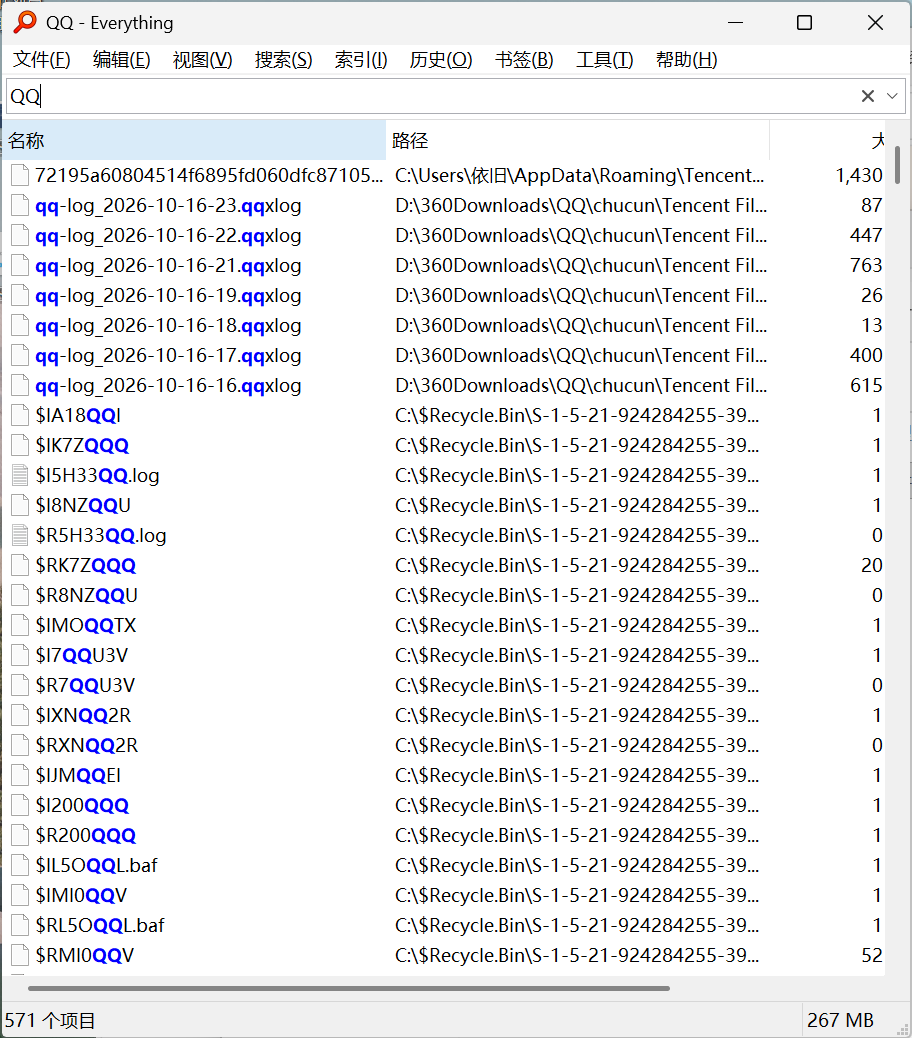Click the icon beside $IXNQQ2R
Viewport: 912px width, 1038px height.
point(21,715)
